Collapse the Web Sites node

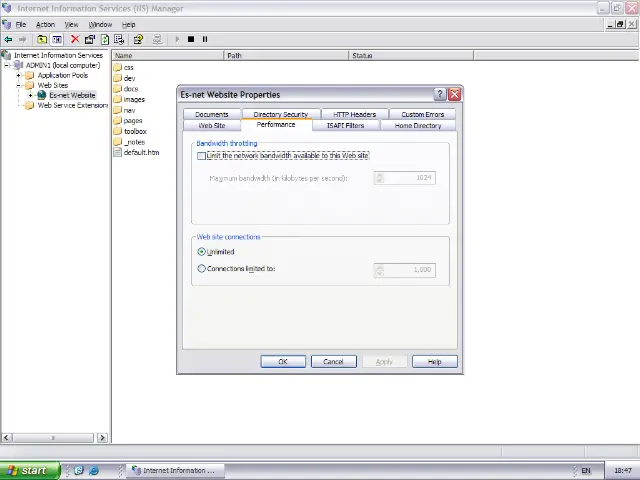tap(18, 85)
